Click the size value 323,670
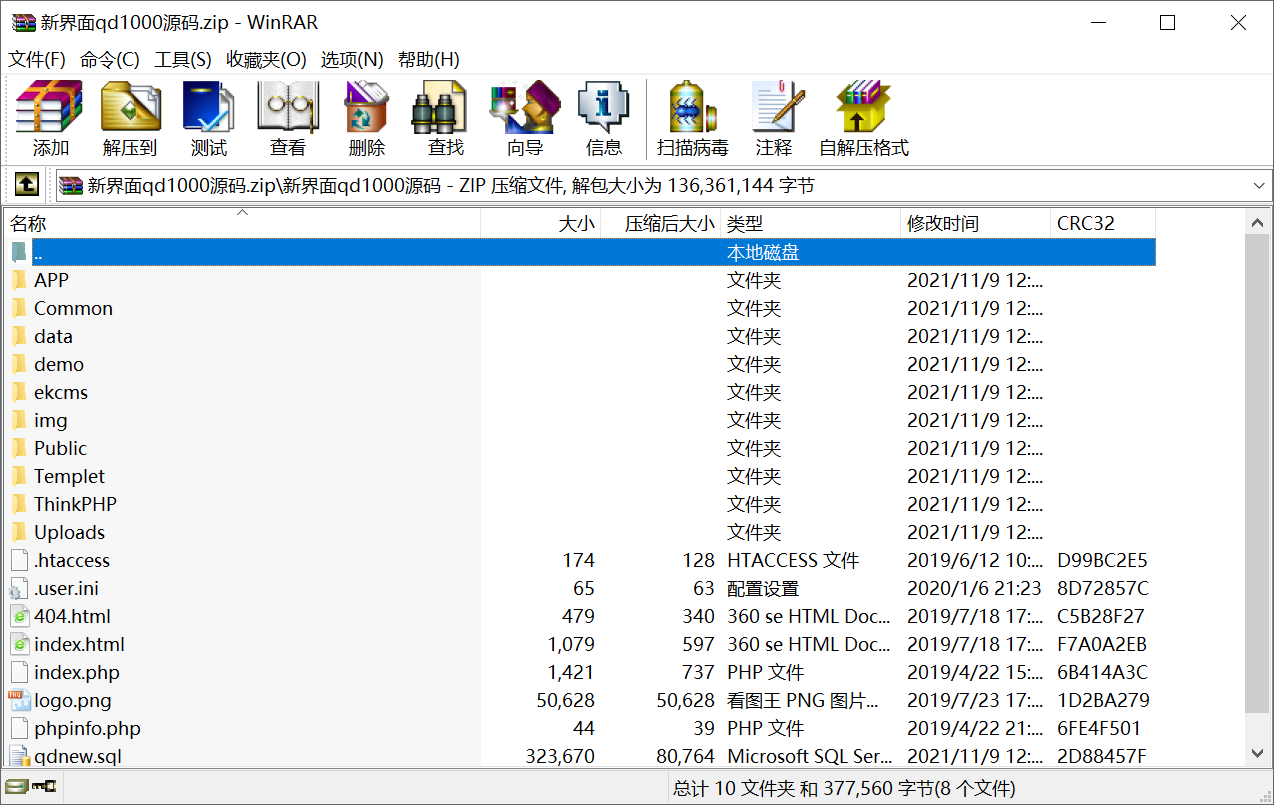Viewport: 1274px width, 805px height. click(x=560, y=757)
